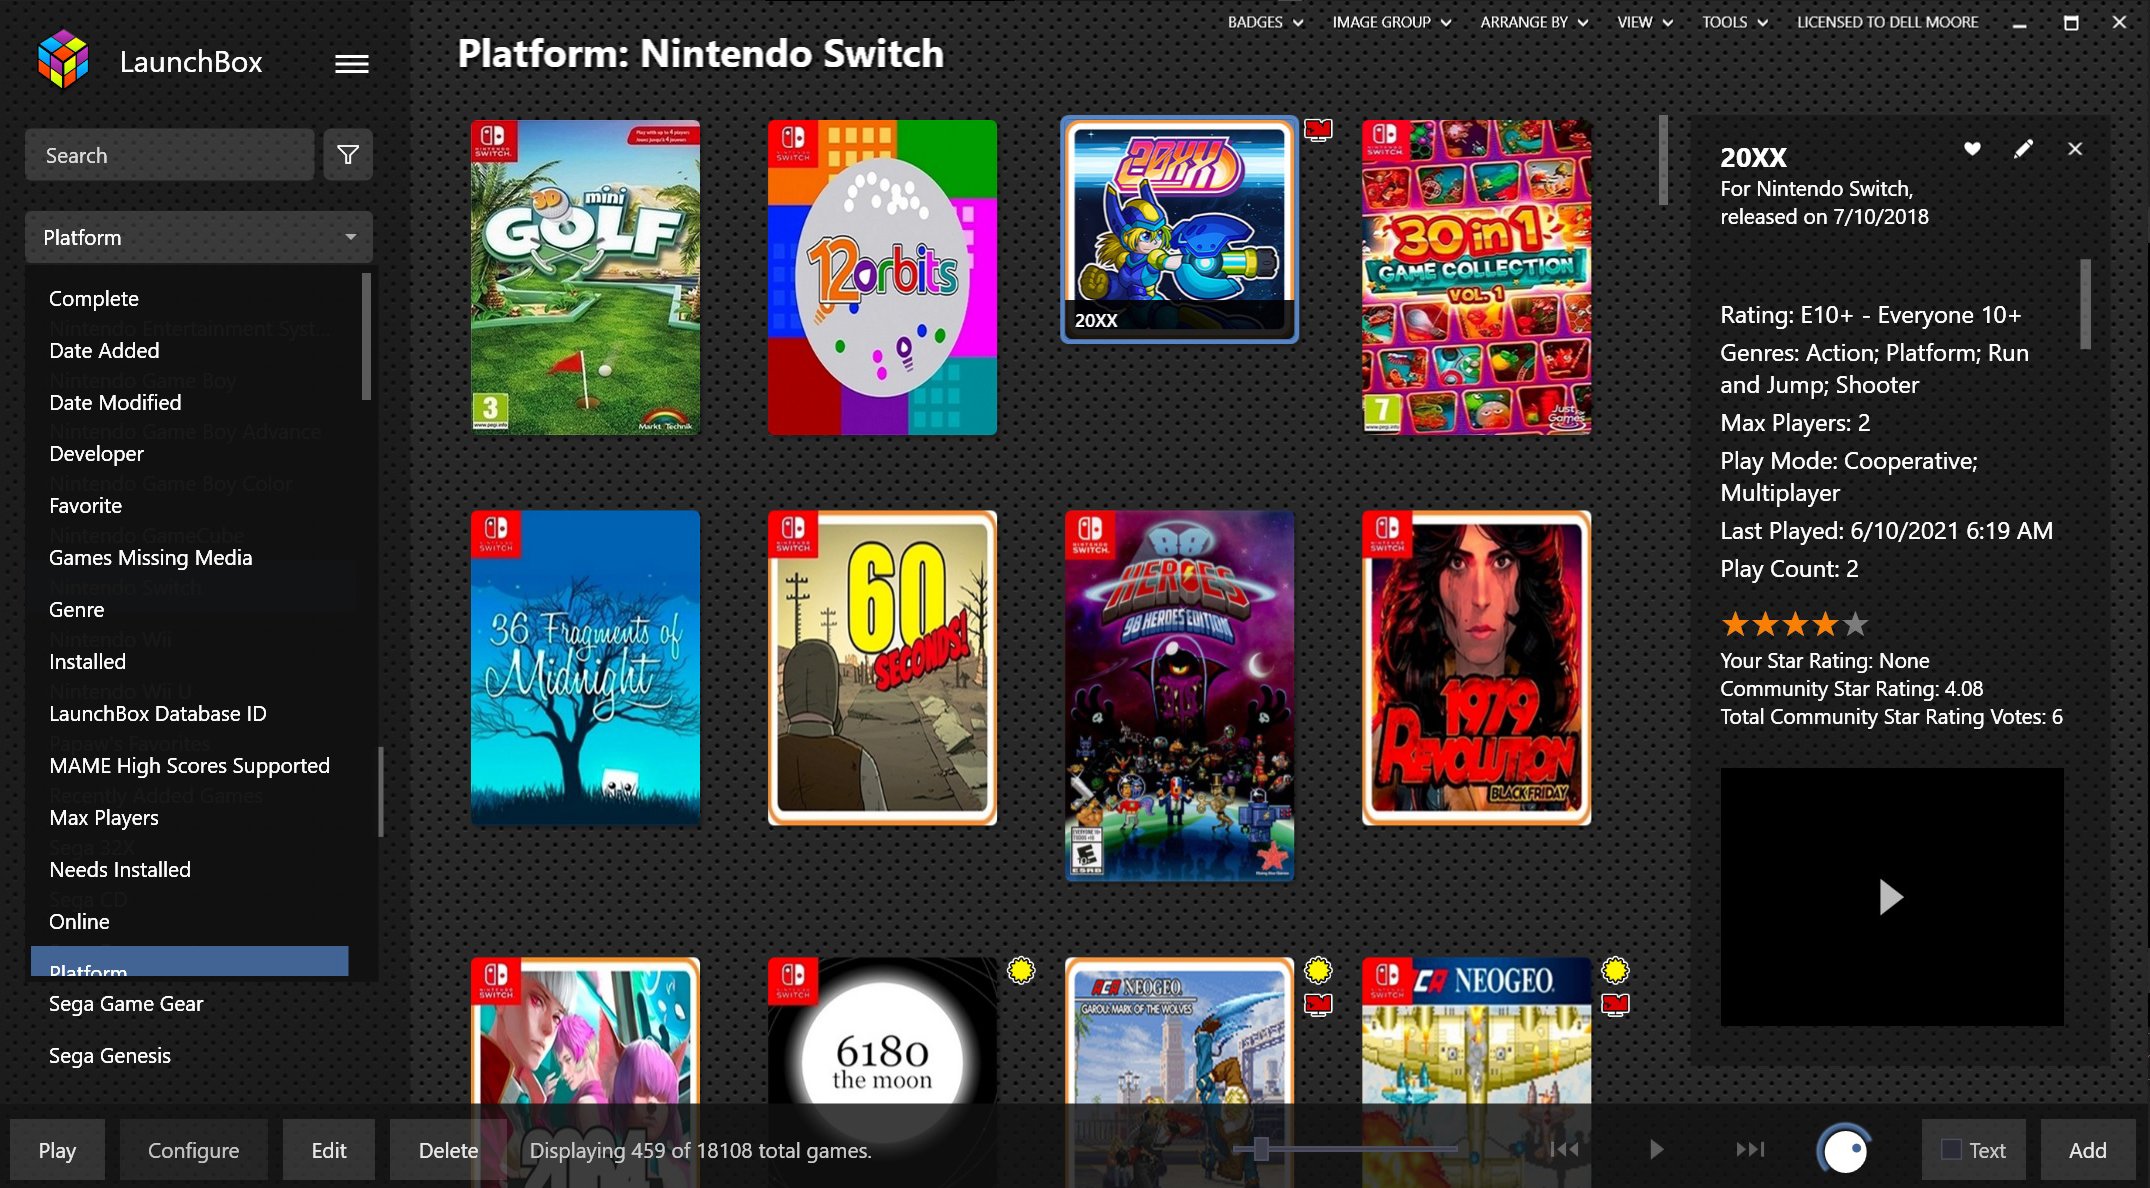Open the TOOLS dropdown menu
2150x1188 pixels.
tap(1735, 22)
